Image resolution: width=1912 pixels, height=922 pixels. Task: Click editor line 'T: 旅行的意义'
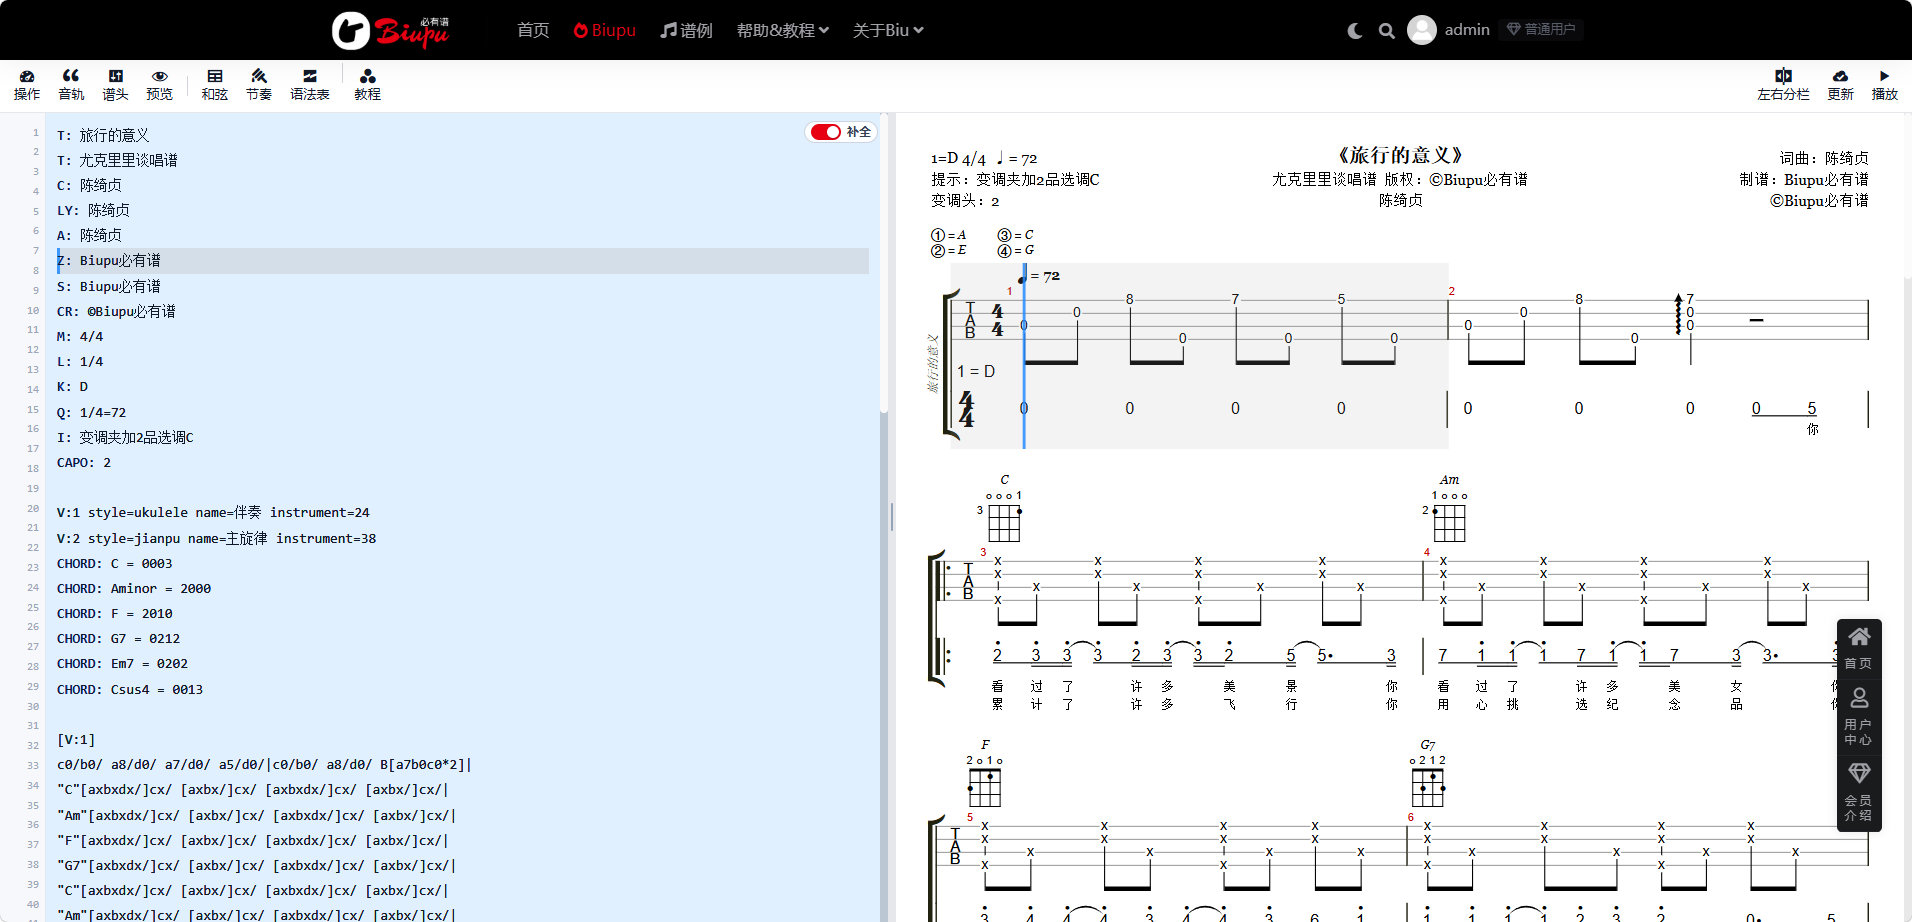[x=103, y=135]
